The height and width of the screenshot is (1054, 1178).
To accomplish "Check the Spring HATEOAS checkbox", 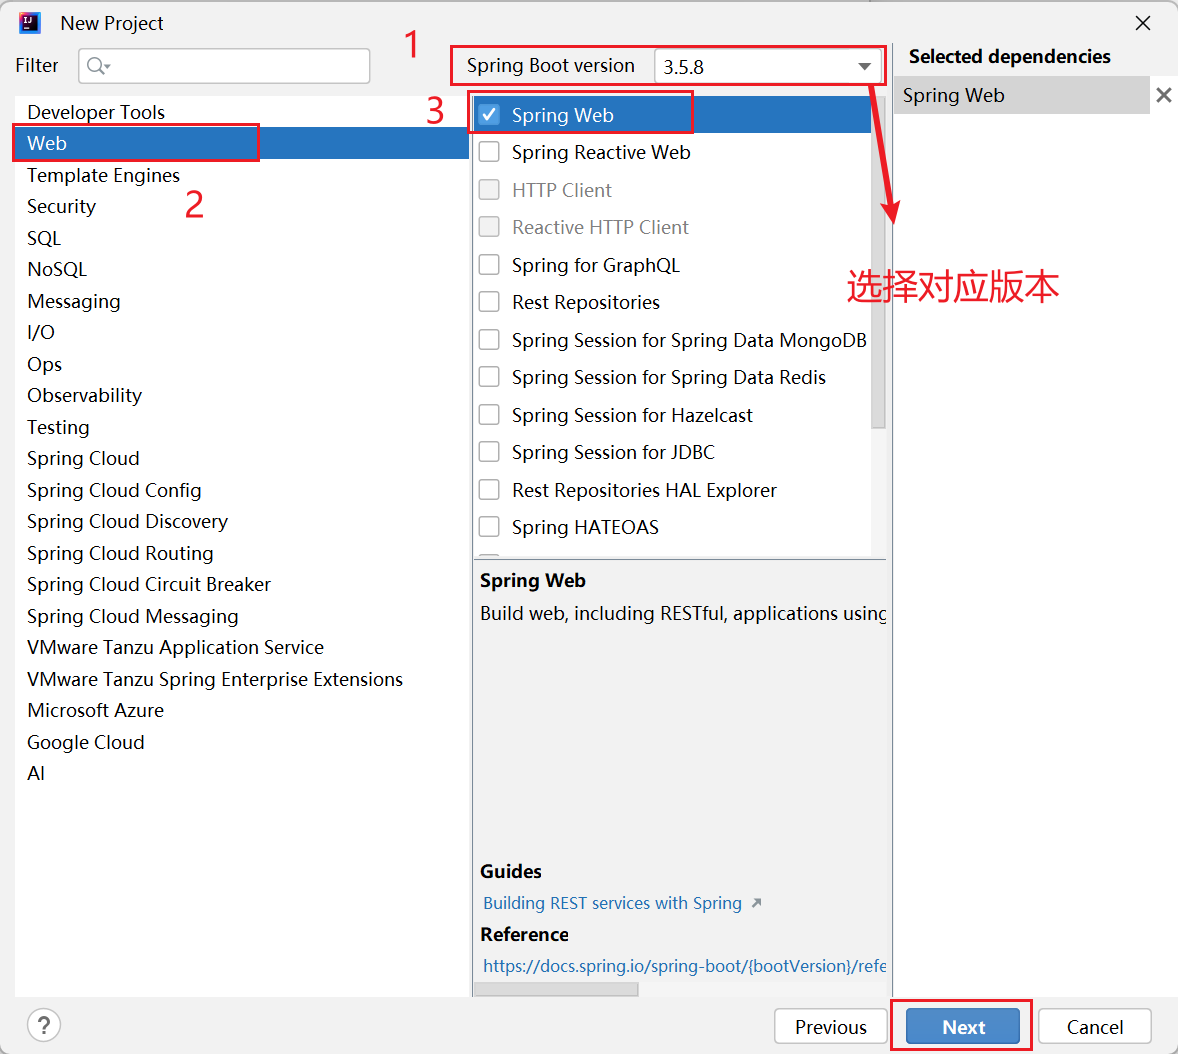I will point(489,527).
